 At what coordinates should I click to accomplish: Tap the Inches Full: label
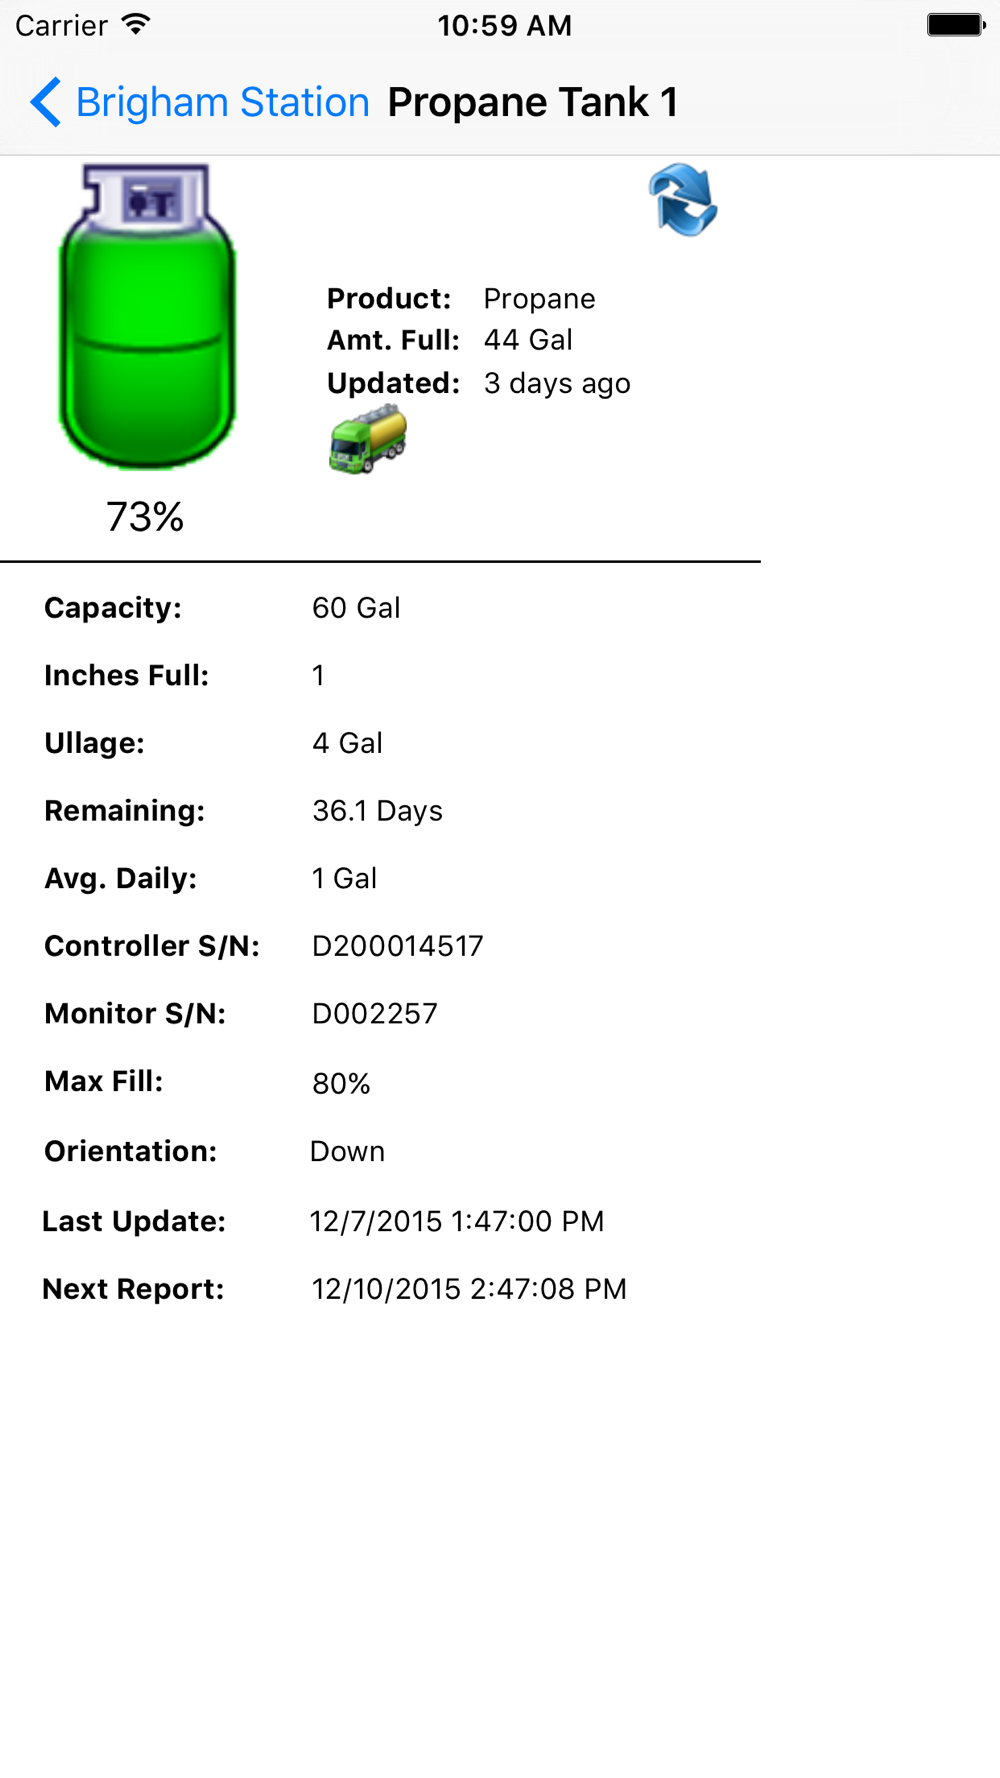pos(127,676)
